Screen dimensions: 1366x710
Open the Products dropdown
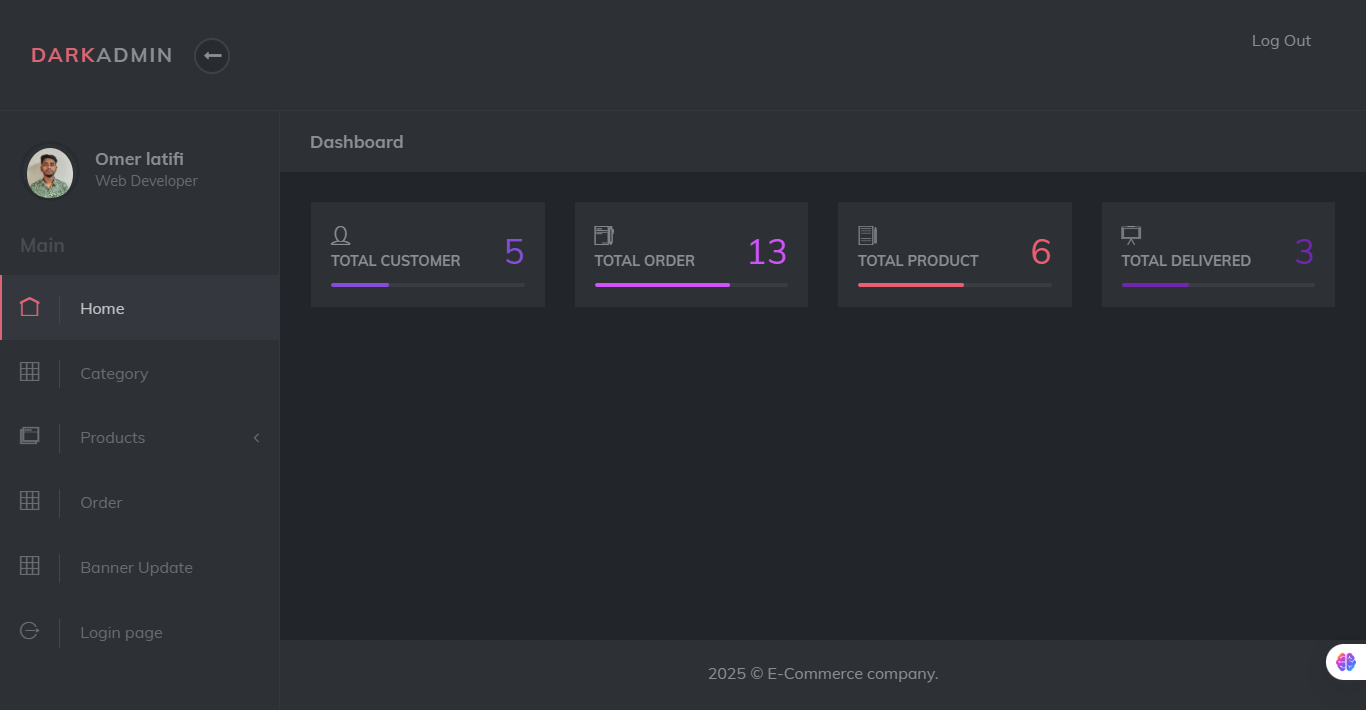[x=112, y=437]
